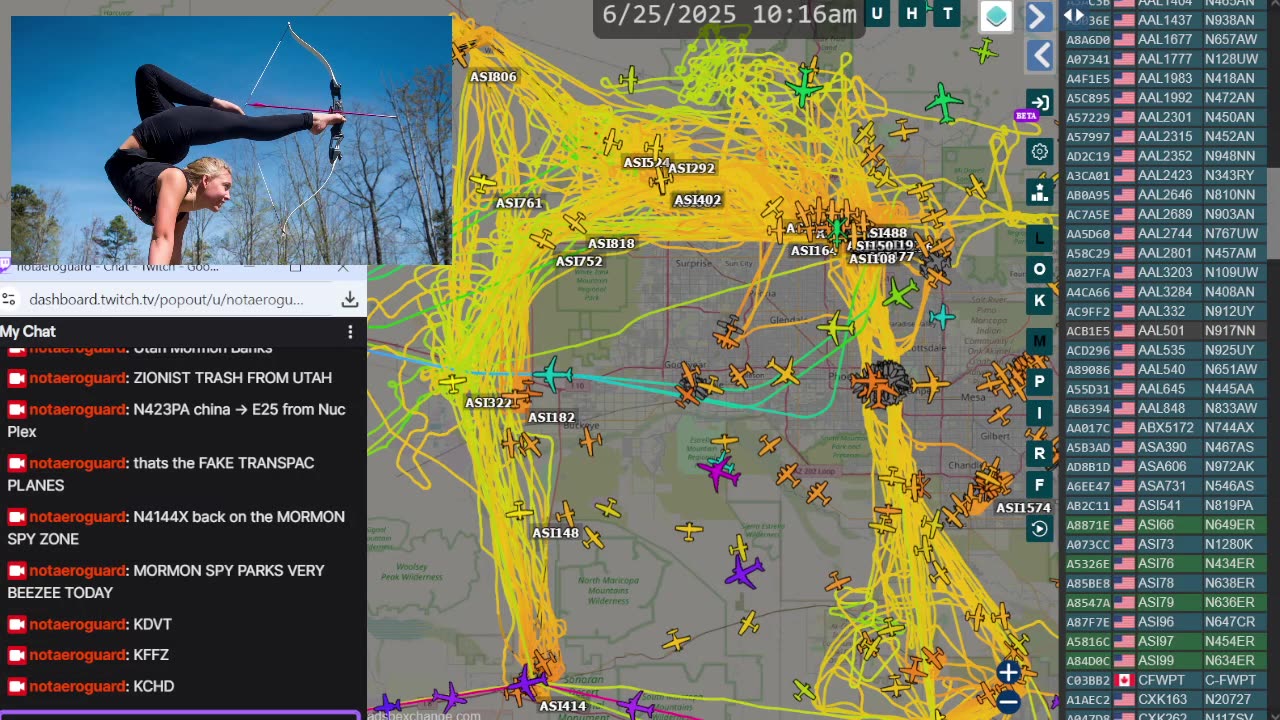Select ASA390 row in aircraft list
The width and height of the screenshot is (1280, 720).
pos(1165,447)
